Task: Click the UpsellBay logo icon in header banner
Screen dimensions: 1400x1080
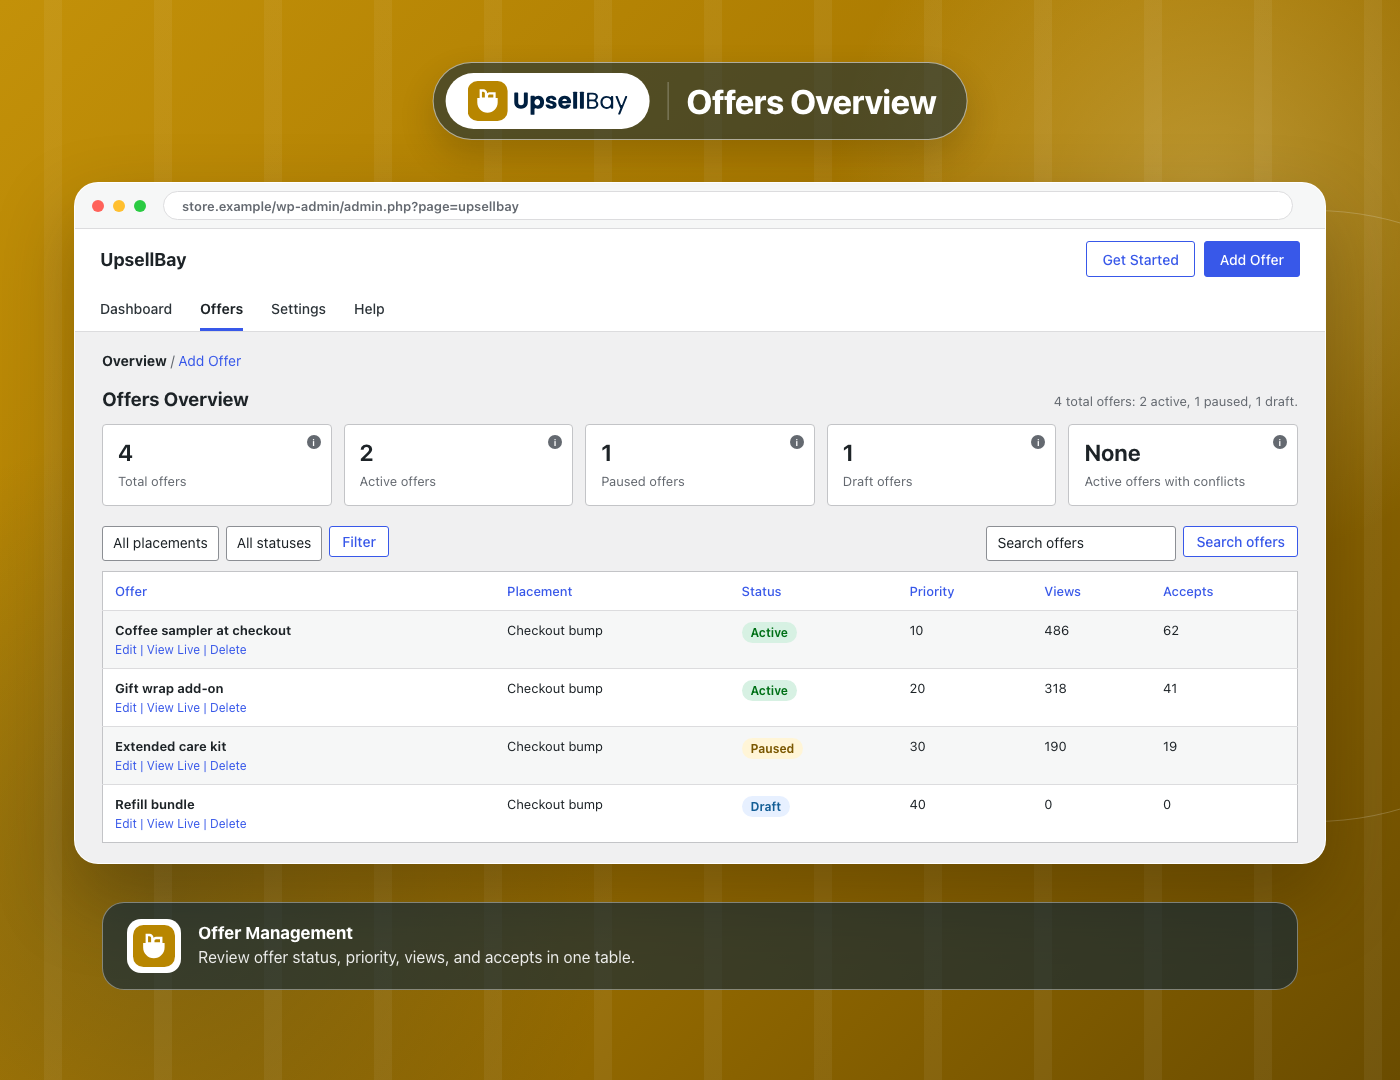Action: (488, 101)
